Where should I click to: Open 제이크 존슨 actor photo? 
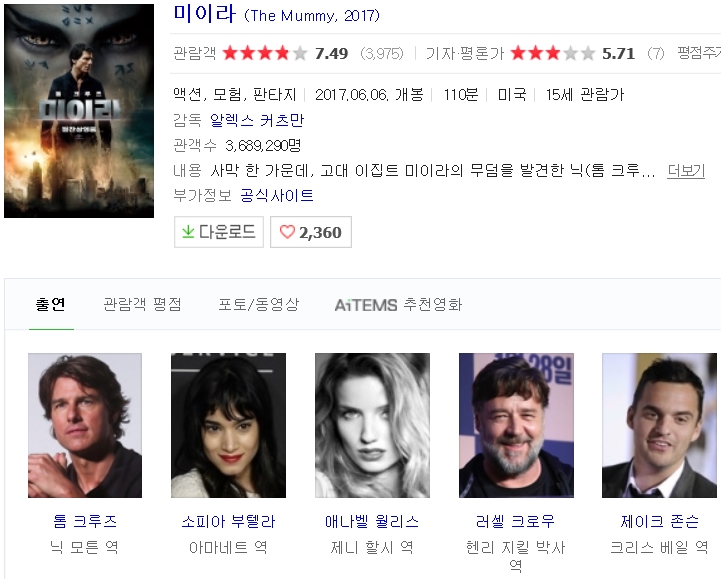(659, 425)
